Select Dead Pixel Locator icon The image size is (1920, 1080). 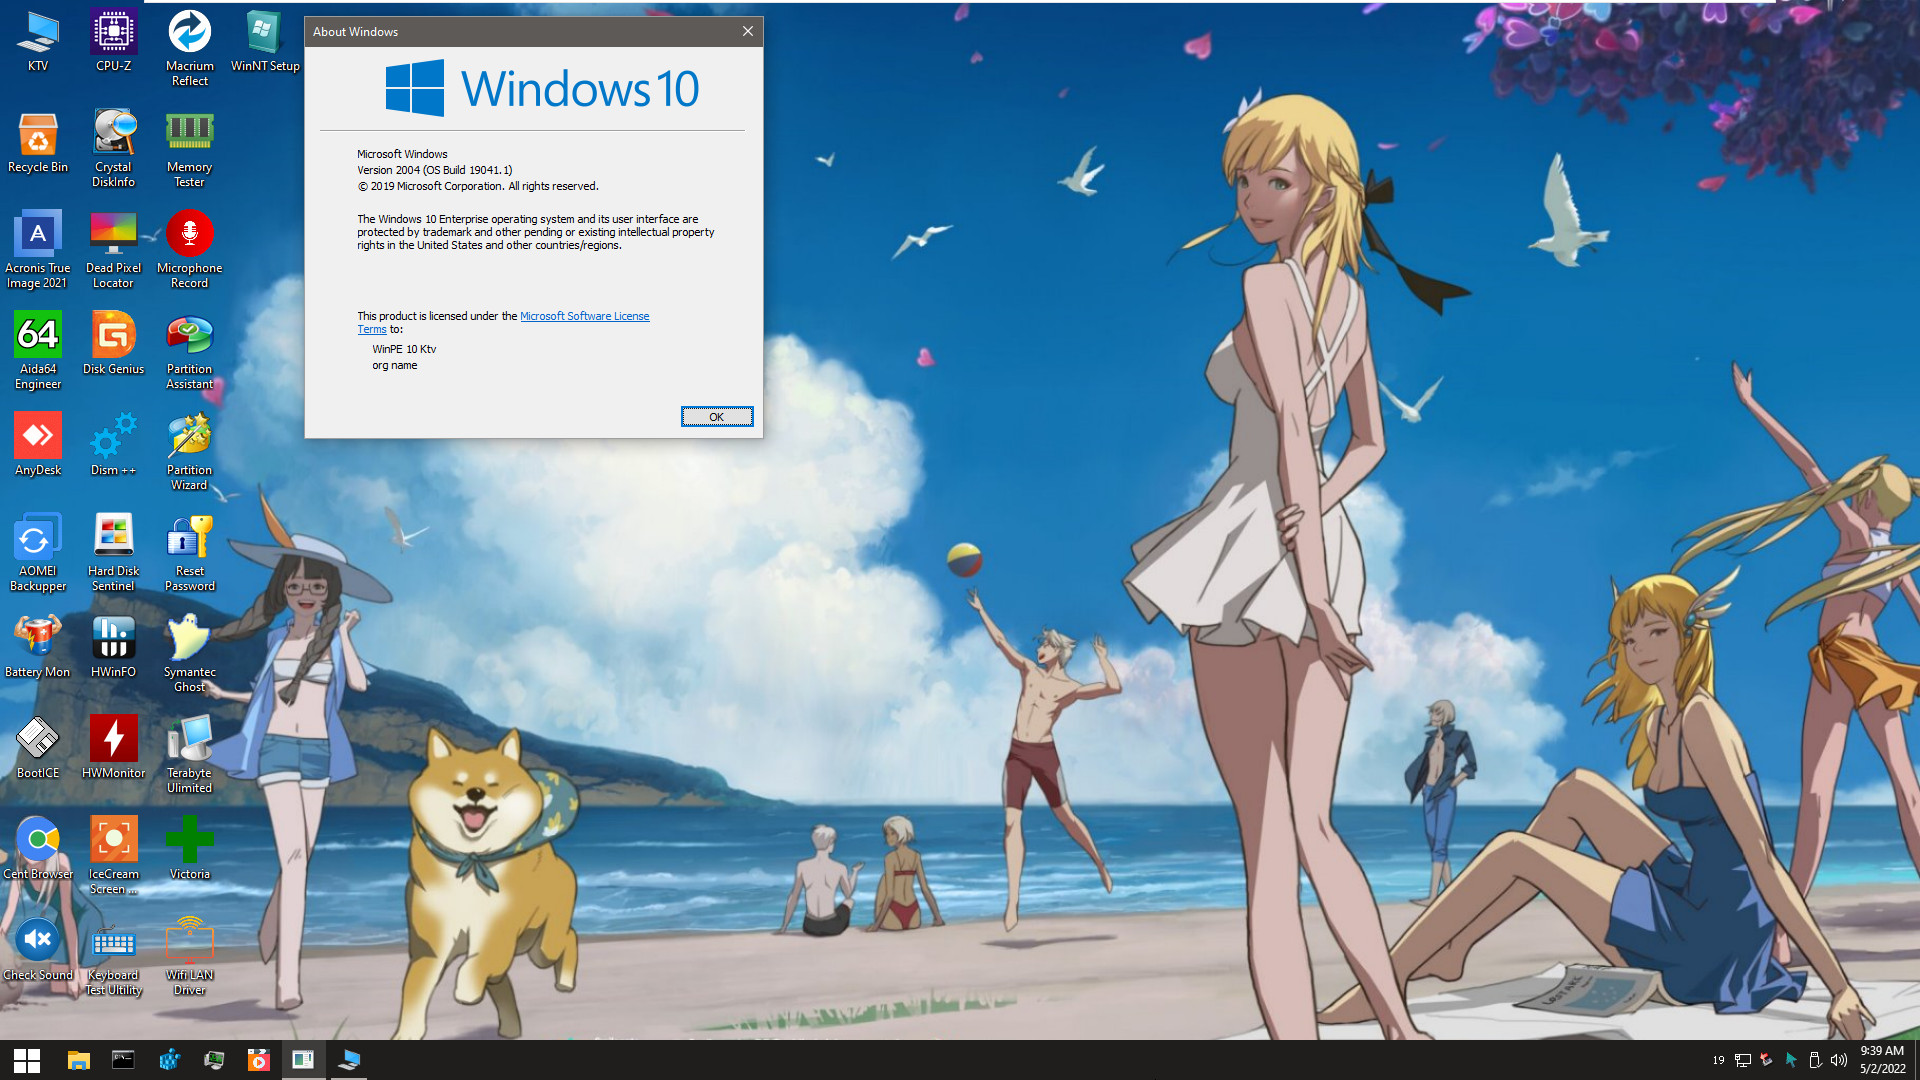pyautogui.click(x=114, y=250)
